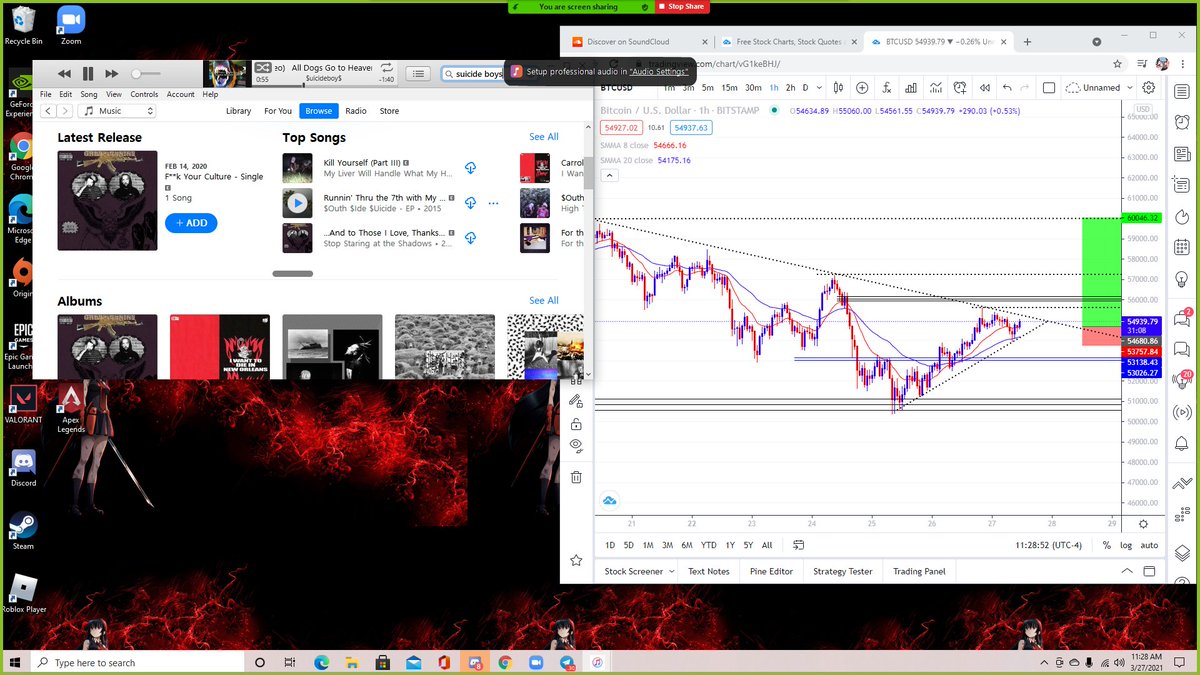The image size is (1200, 675).
Task: Start bar replay mode
Action: [x=985, y=88]
